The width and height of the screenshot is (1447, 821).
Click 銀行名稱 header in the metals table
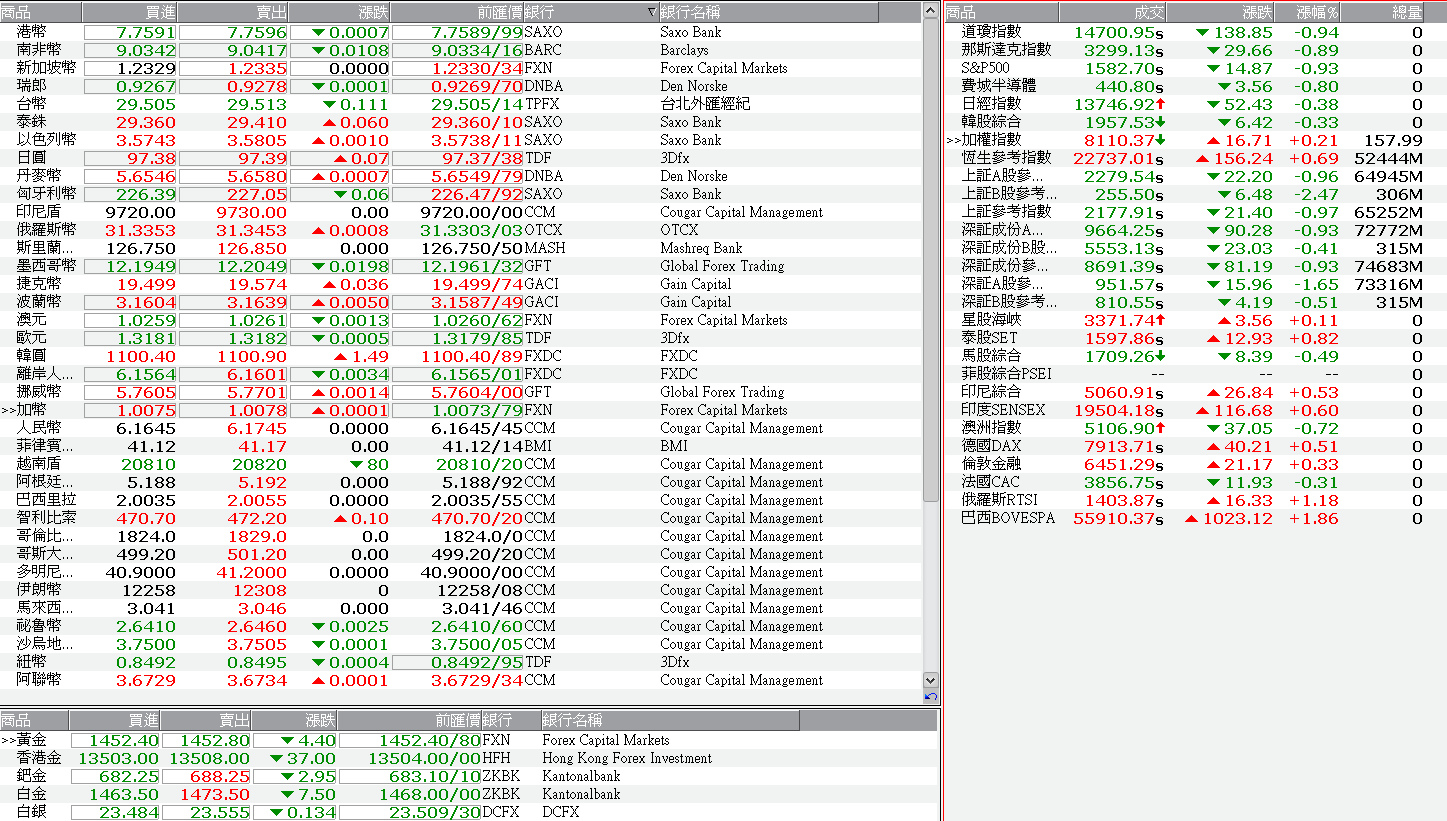(670, 720)
